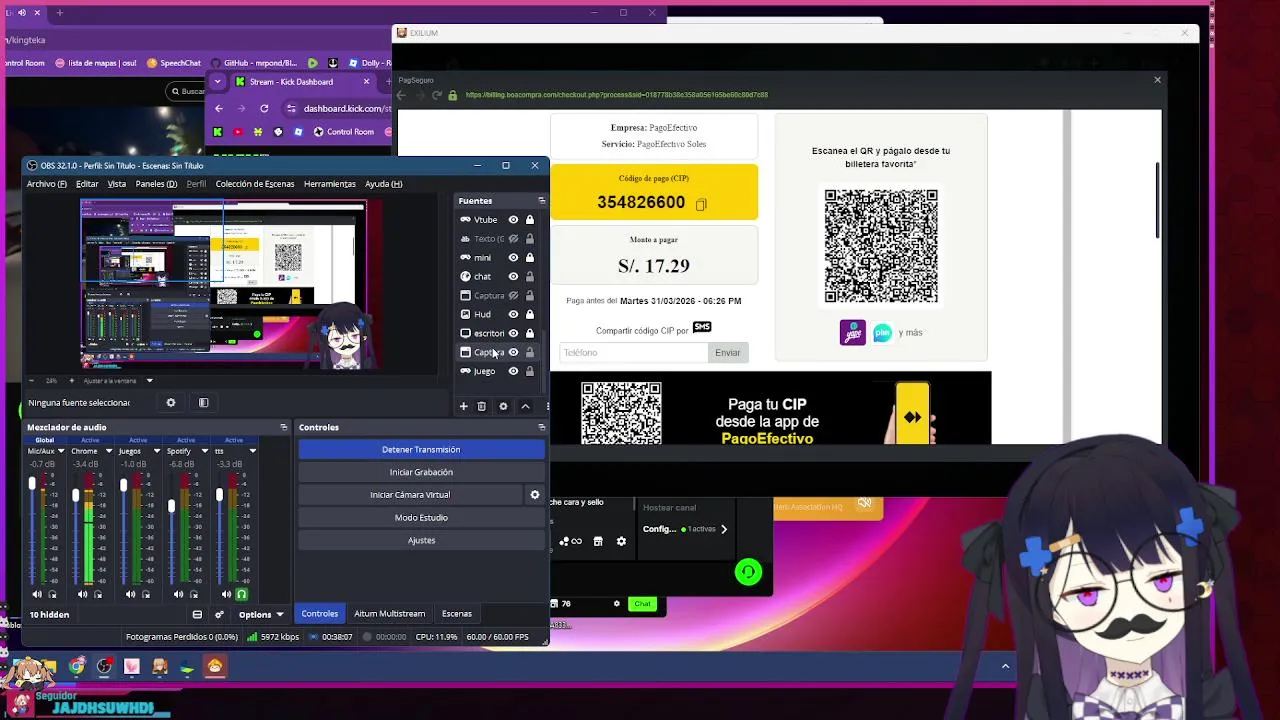Hide the Hud source
This screenshot has width=1280, height=720.
point(513,314)
